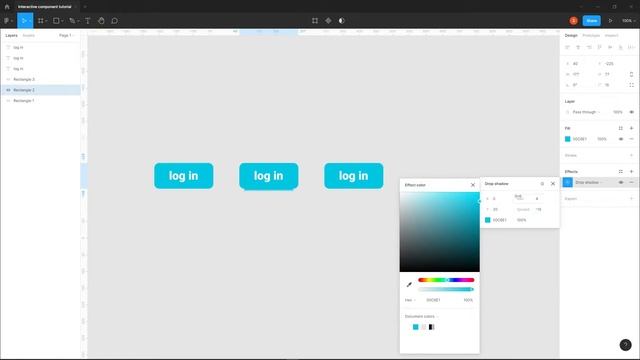Toggle Drop shadow effect visibility
640x360 pixels.
click(621, 182)
